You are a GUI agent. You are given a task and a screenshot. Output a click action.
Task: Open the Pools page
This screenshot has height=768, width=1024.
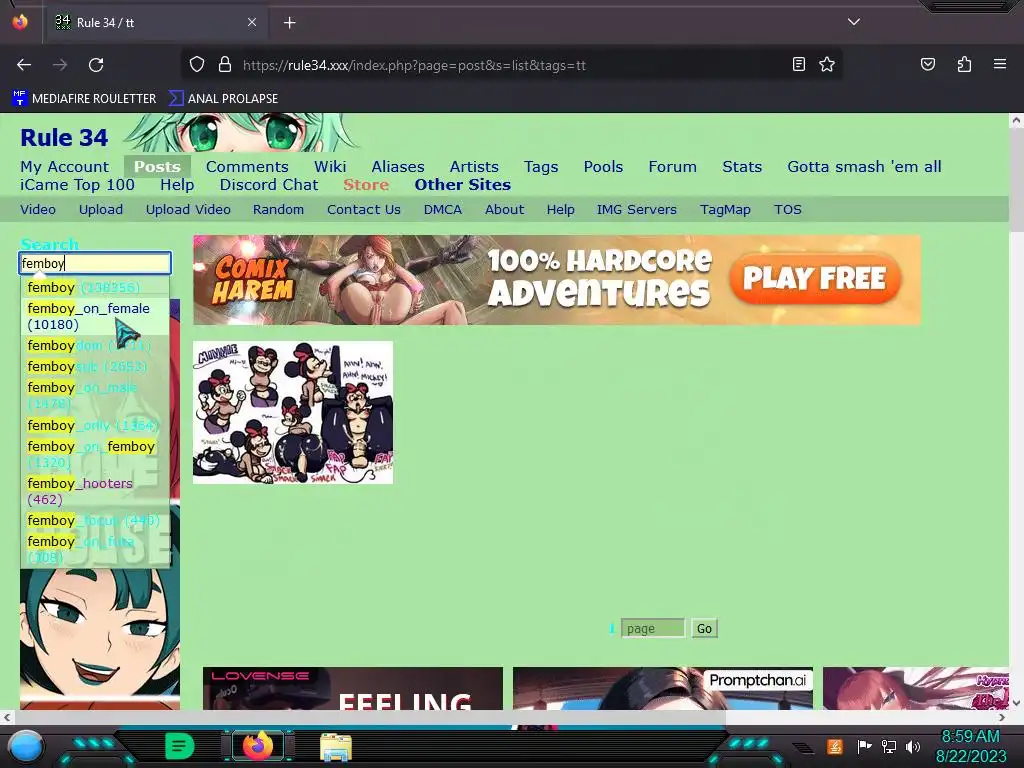pos(603,167)
